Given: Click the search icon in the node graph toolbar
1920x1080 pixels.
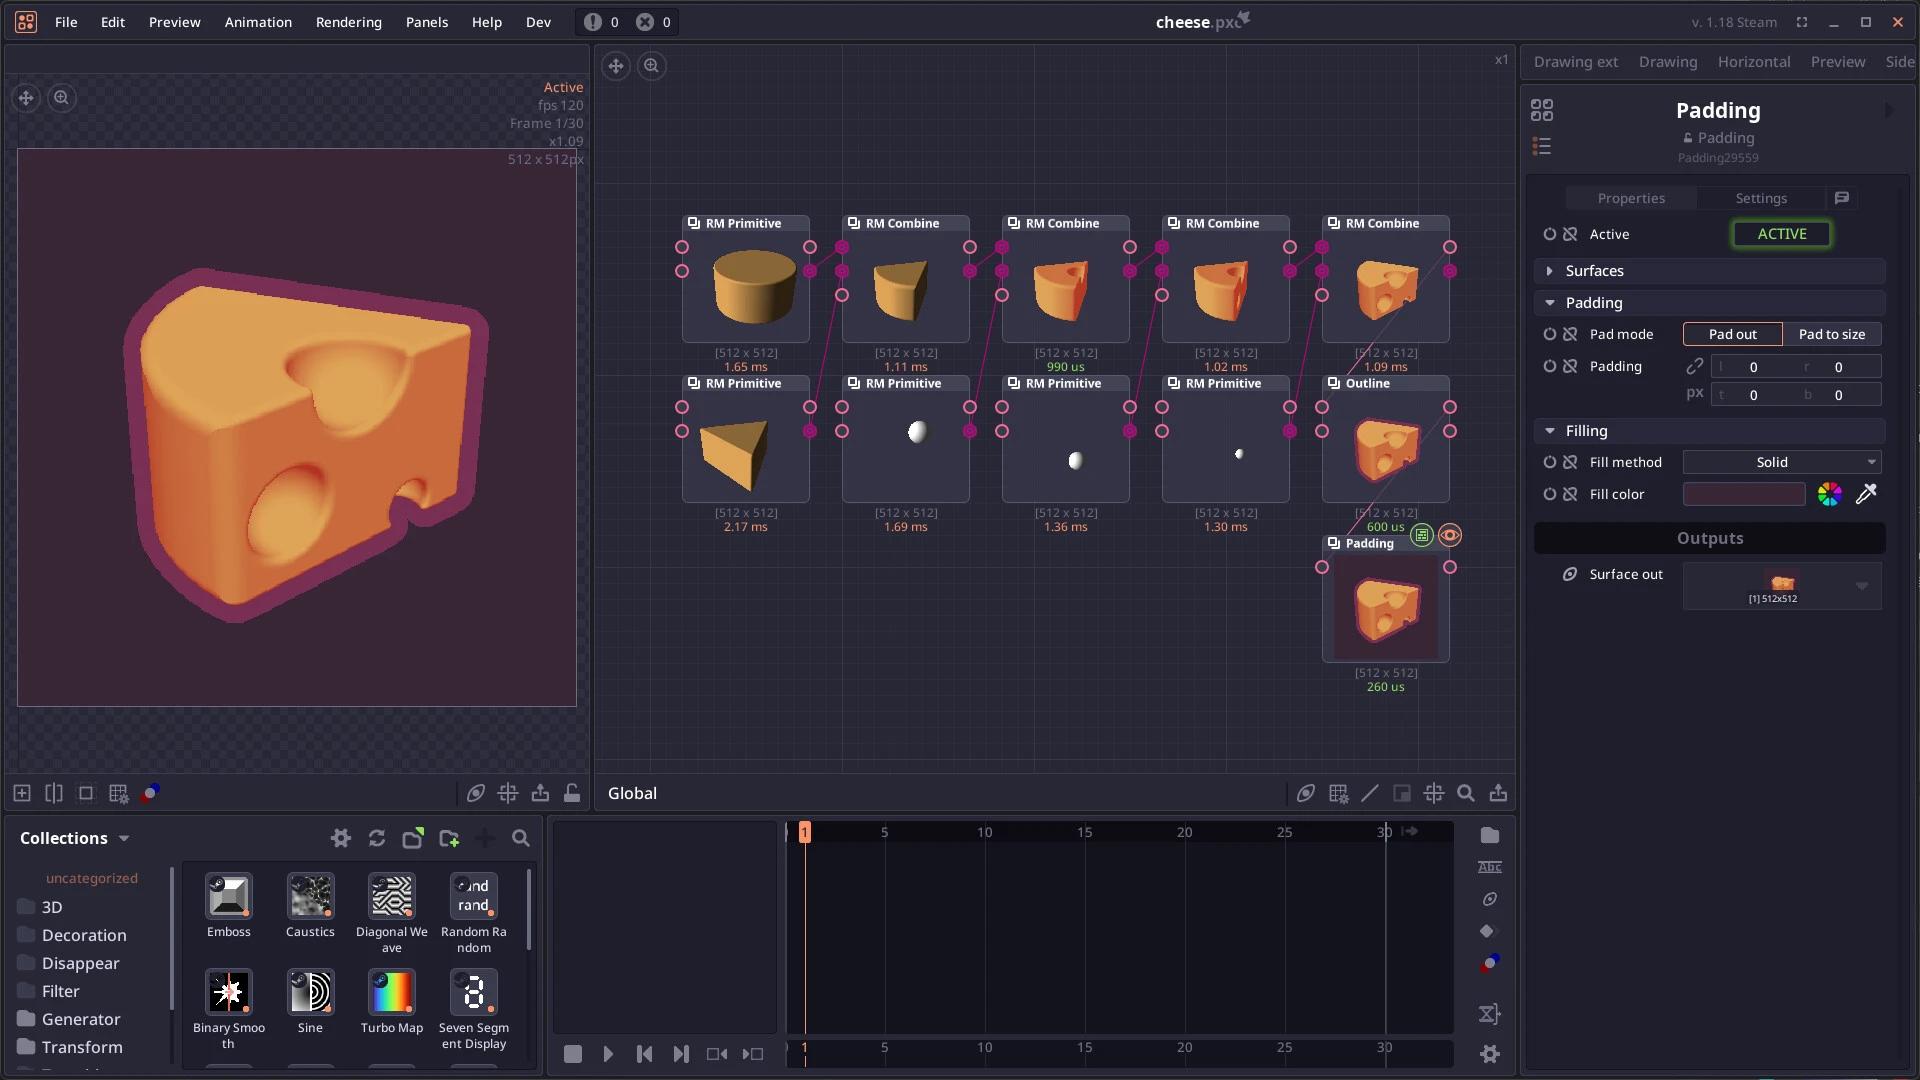Looking at the screenshot, I should click(x=1466, y=793).
